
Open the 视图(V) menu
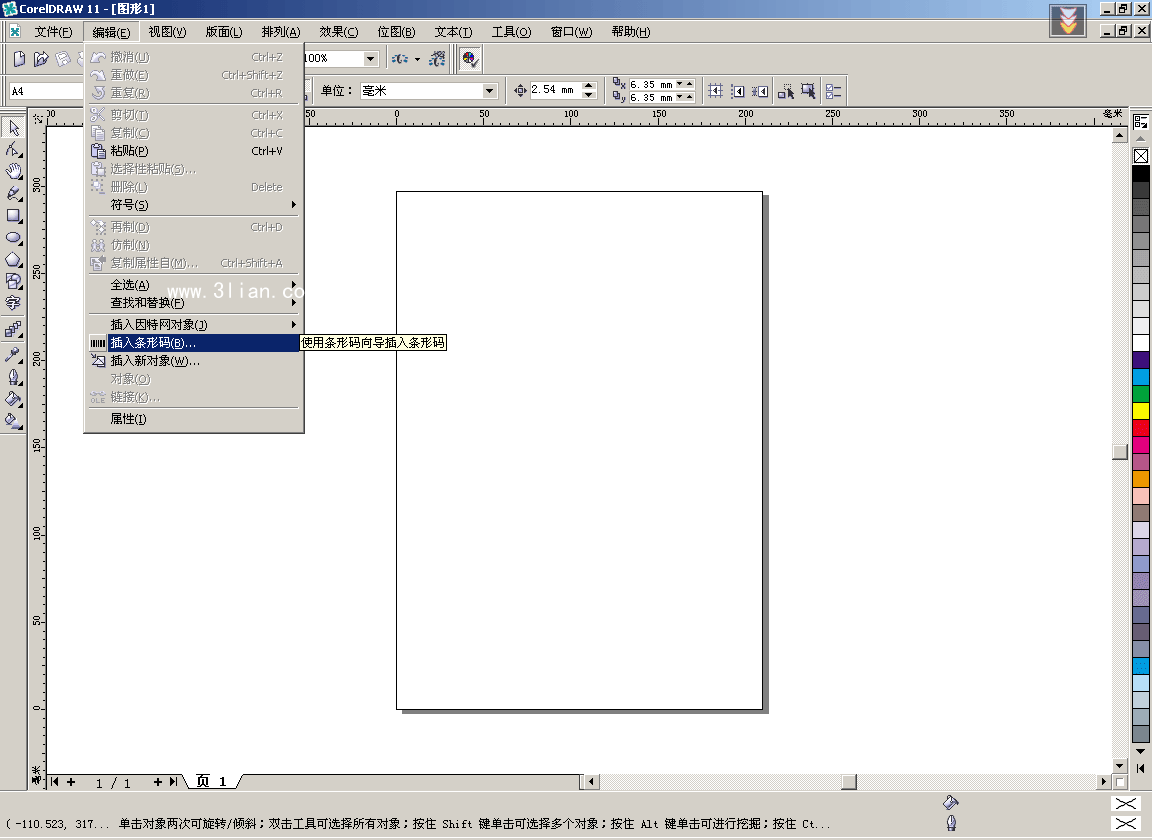pos(167,32)
